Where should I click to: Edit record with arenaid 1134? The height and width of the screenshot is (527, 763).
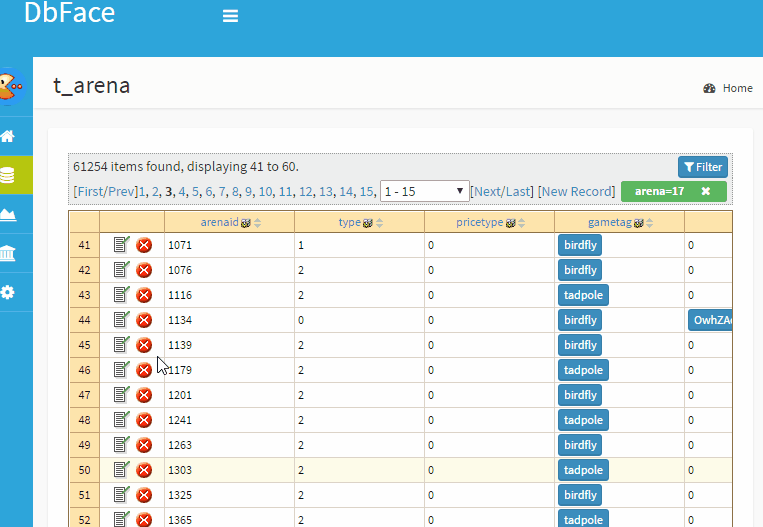pos(121,319)
